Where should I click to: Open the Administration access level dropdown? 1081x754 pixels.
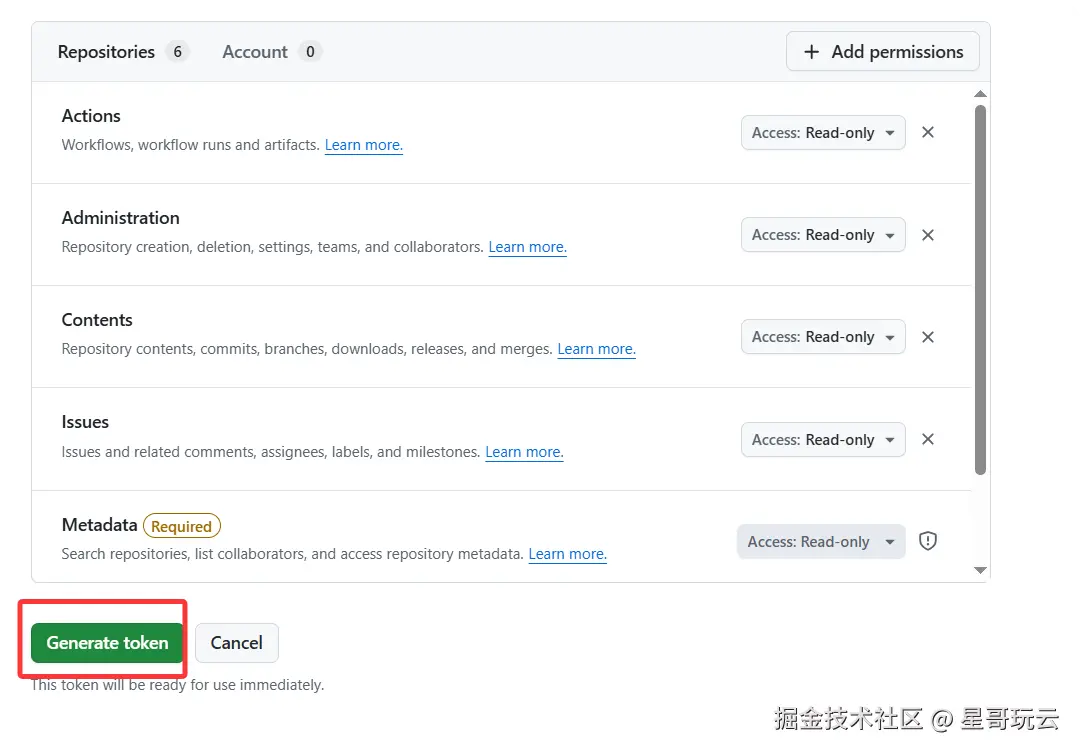(823, 235)
